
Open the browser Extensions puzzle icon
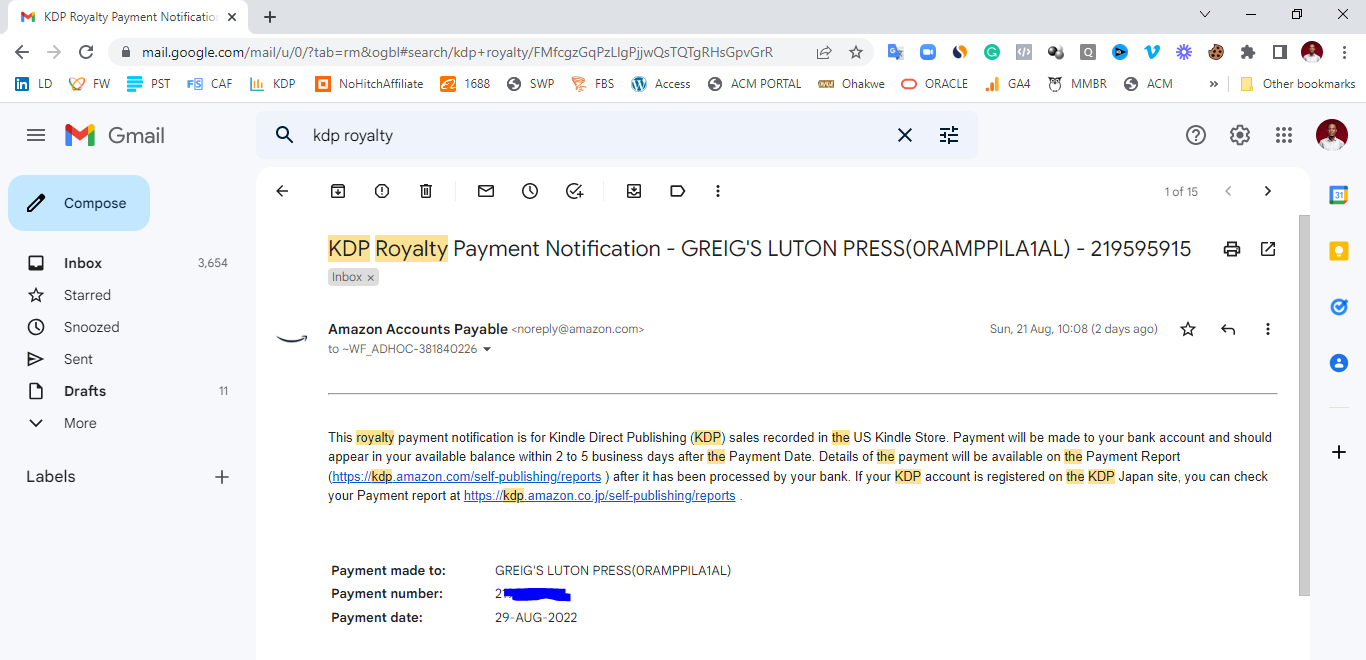pyautogui.click(x=1248, y=52)
